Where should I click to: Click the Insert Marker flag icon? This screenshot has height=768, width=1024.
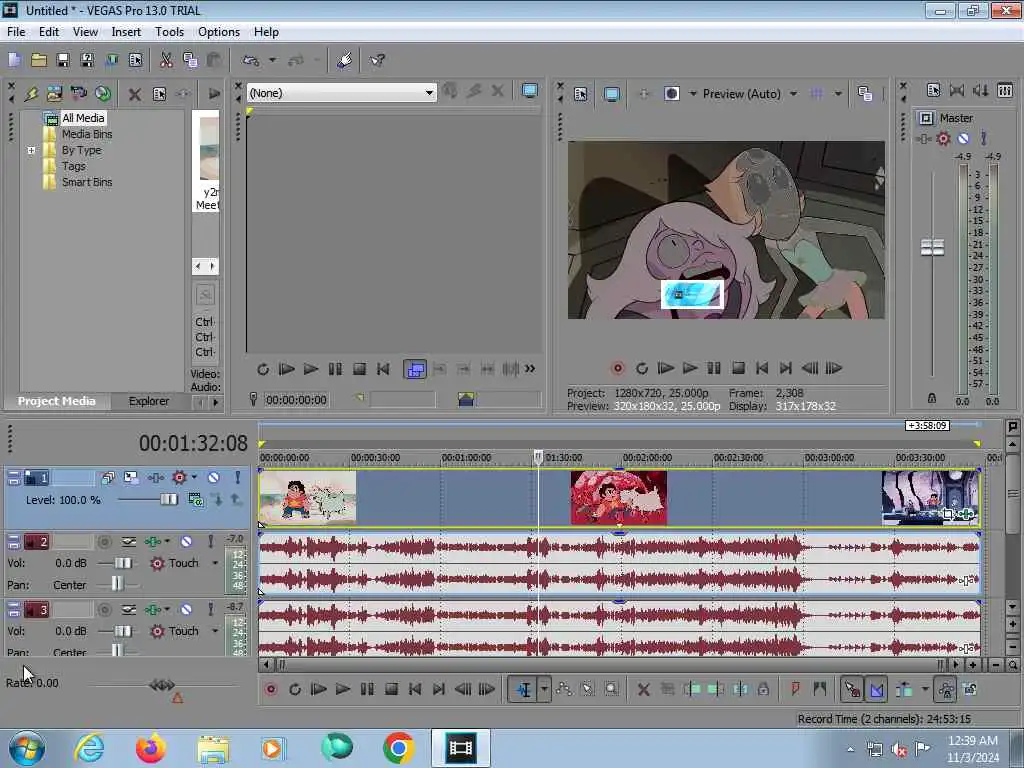click(x=795, y=688)
